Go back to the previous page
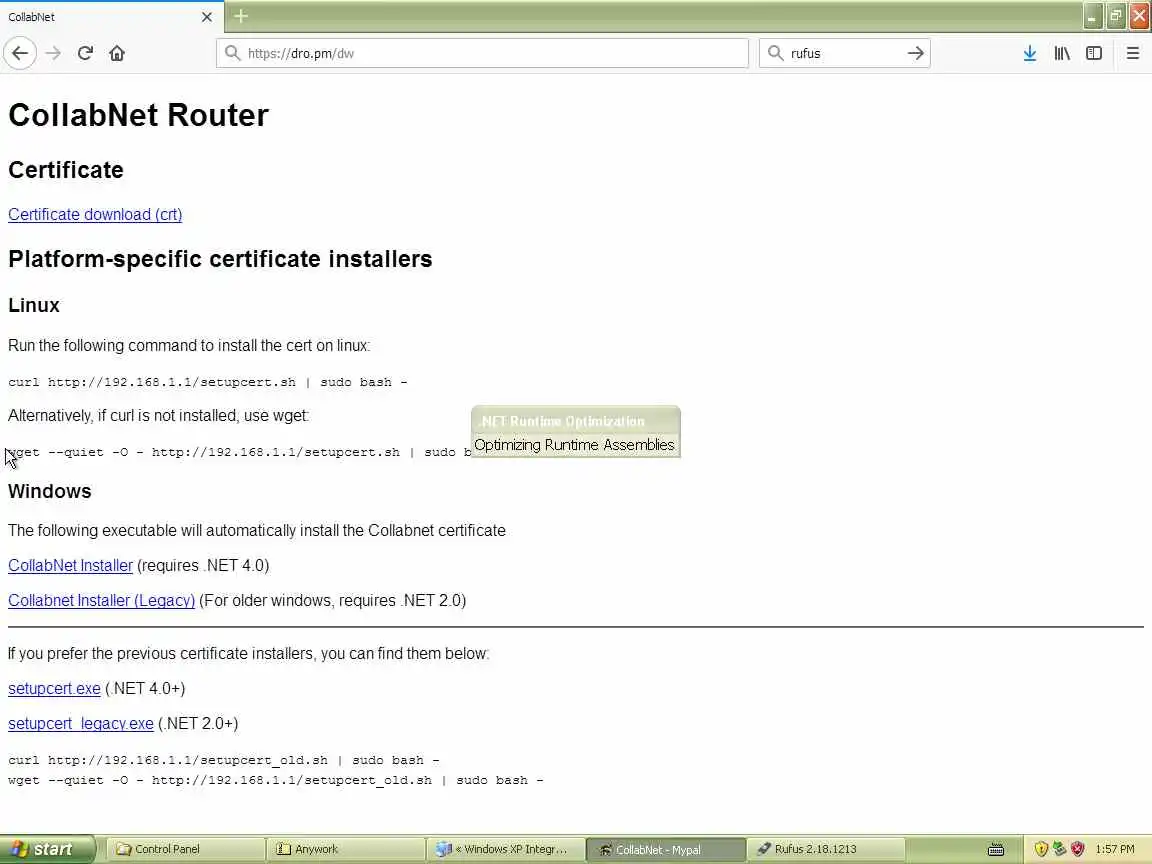Image resolution: width=1152 pixels, height=864 pixels. tap(20, 54)
